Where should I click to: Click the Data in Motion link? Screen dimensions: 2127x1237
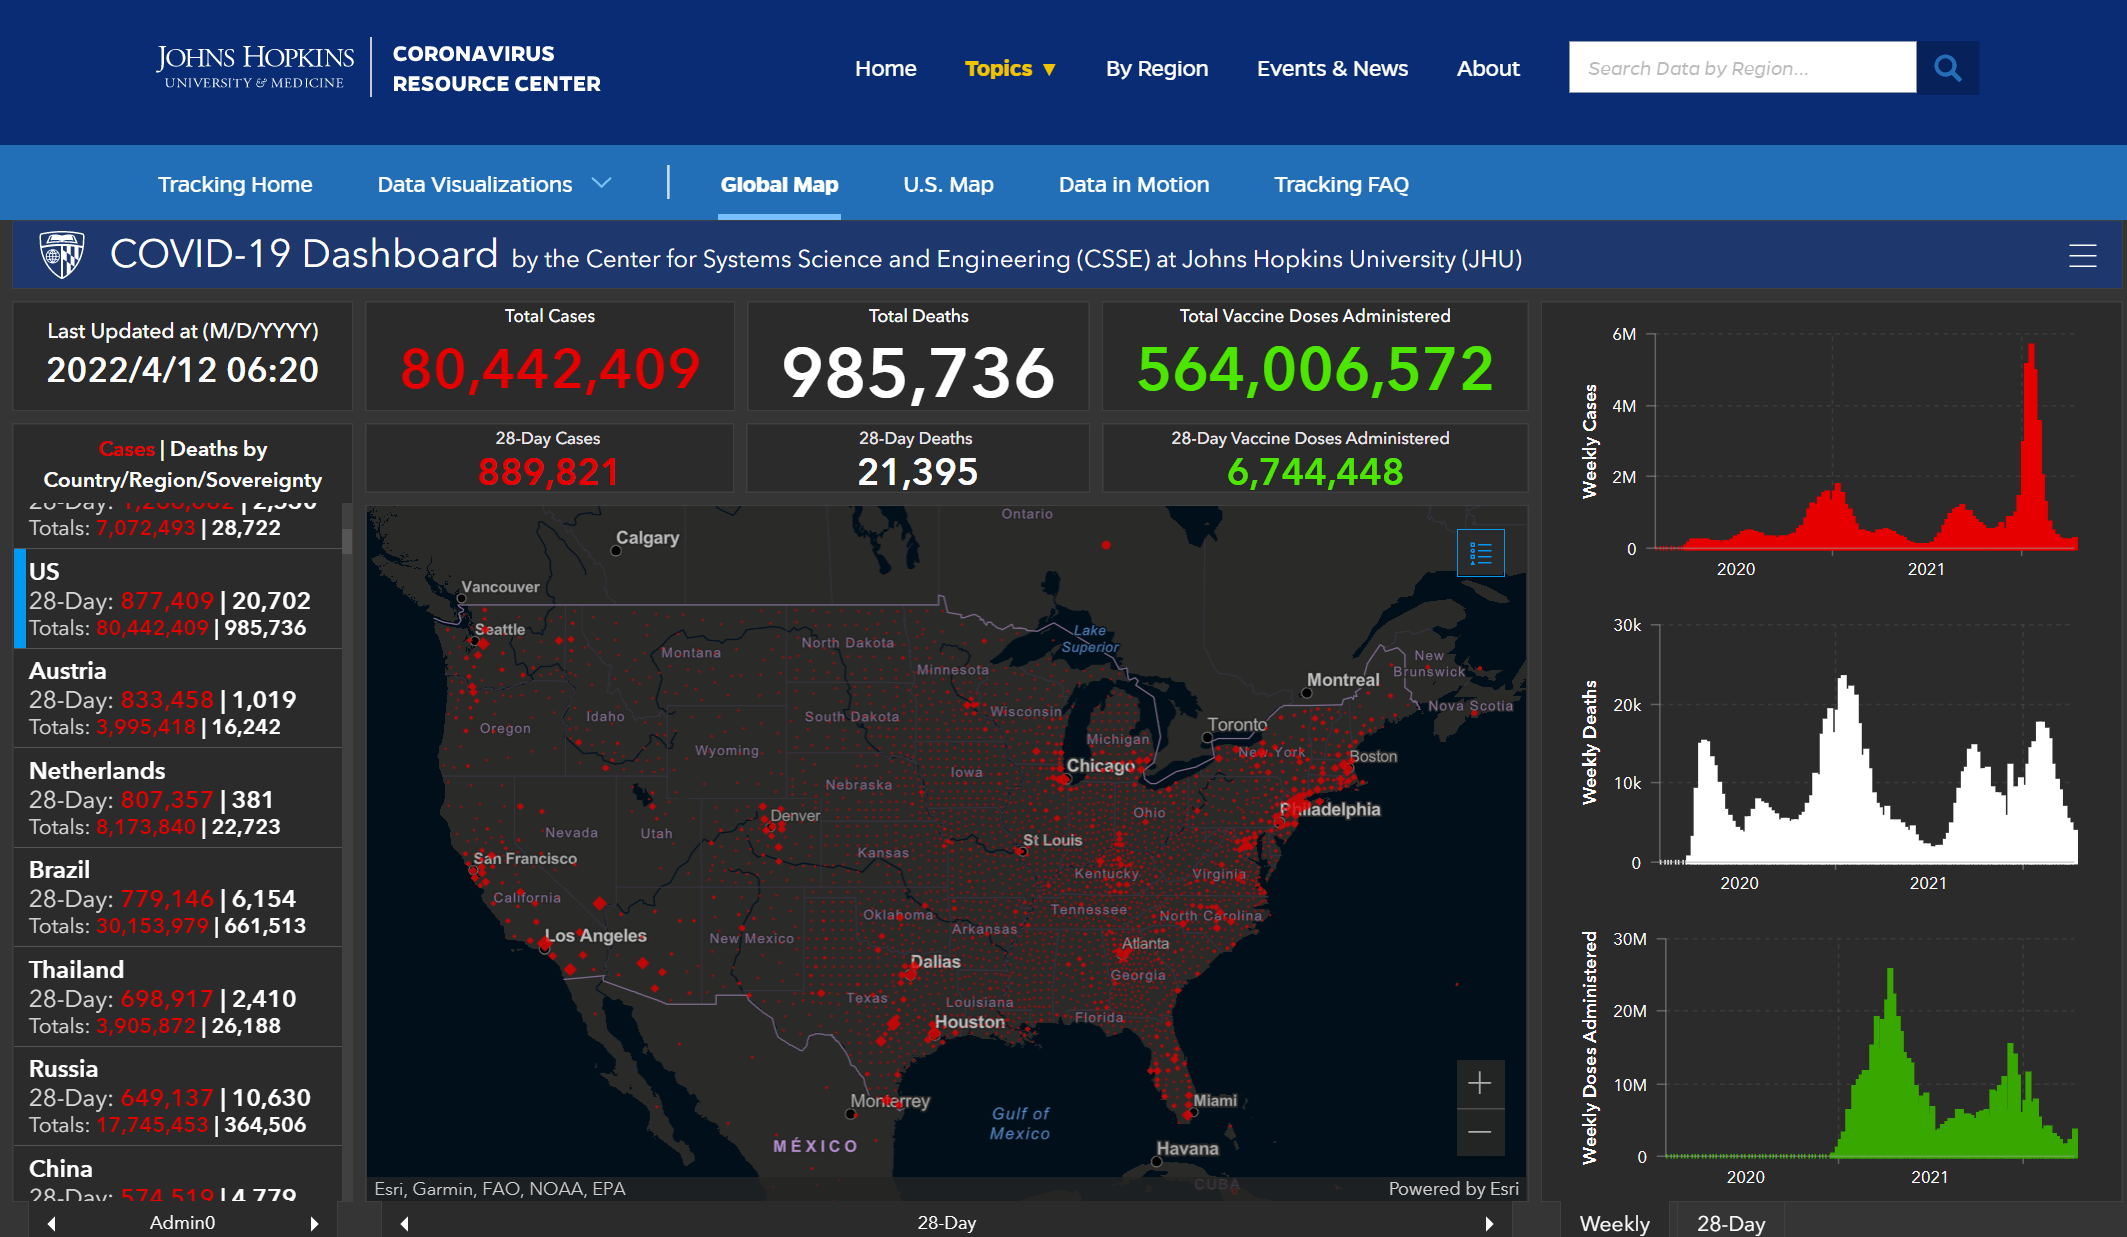(1133, 184)
